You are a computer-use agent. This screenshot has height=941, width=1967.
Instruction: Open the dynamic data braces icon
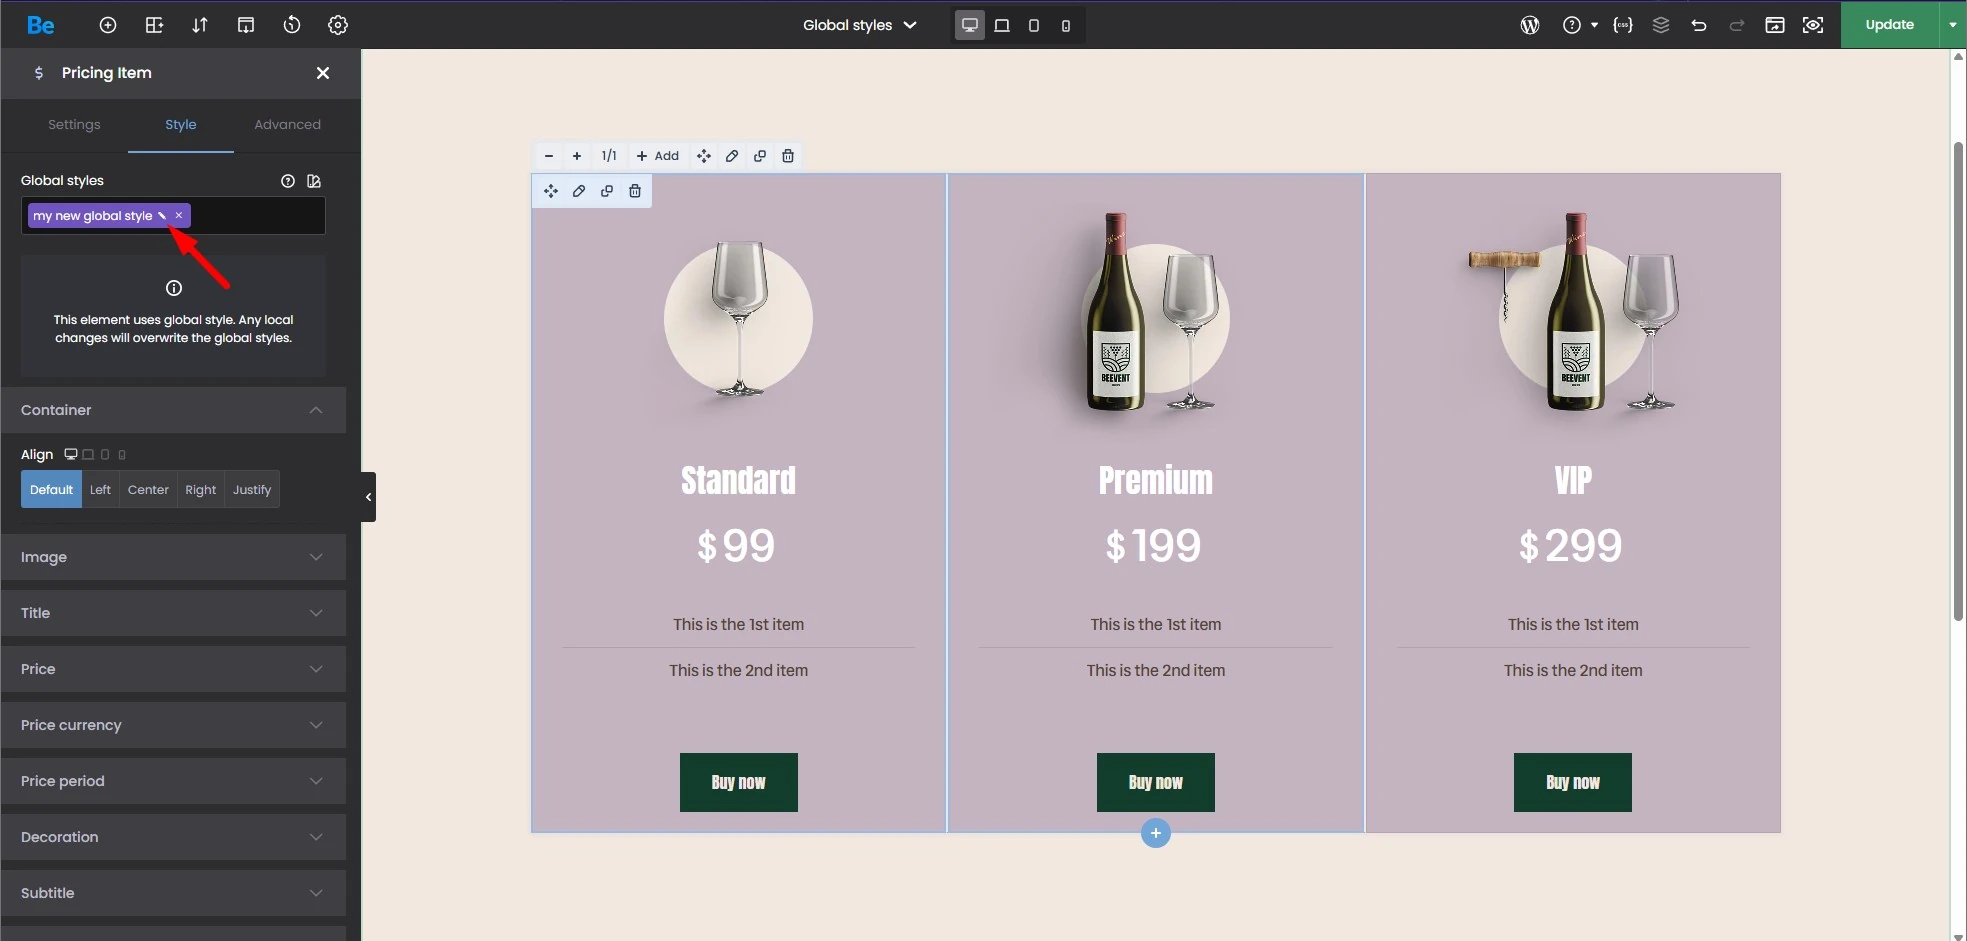pos(1623,25)
